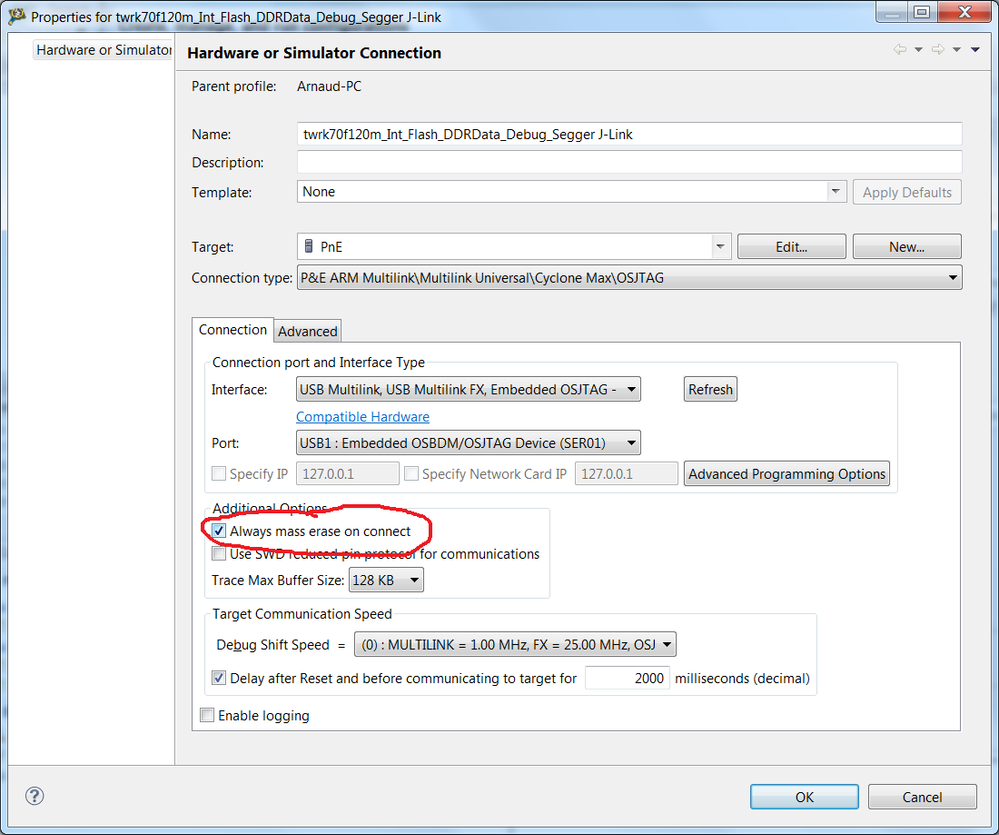Click the Refresh button
The image size is (999, 835).
[710, 389]
